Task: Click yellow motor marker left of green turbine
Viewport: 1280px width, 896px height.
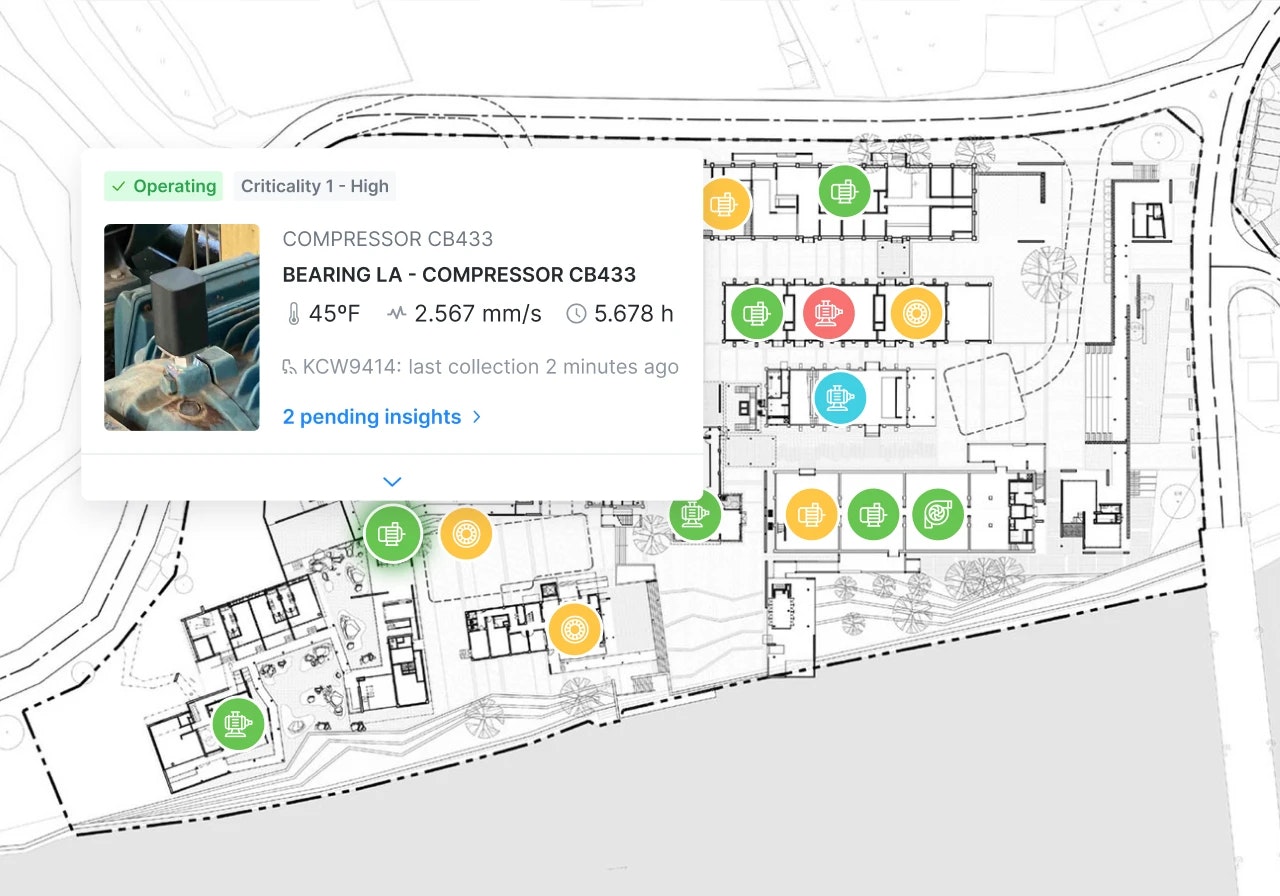Action: [811, 515]
